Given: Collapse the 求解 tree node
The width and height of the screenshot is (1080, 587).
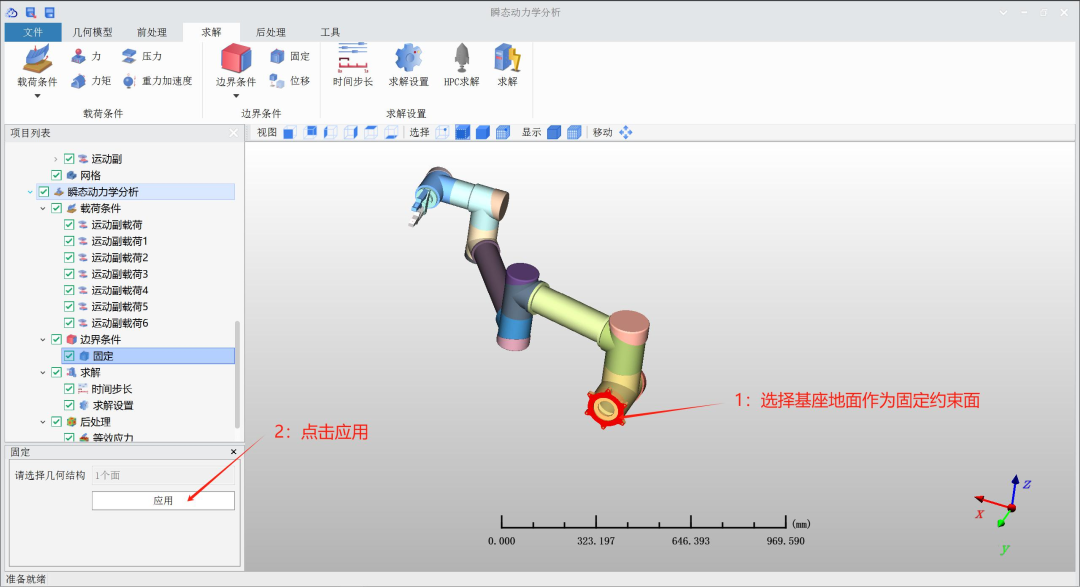Looking at the screenshot, I should [43, 373].
